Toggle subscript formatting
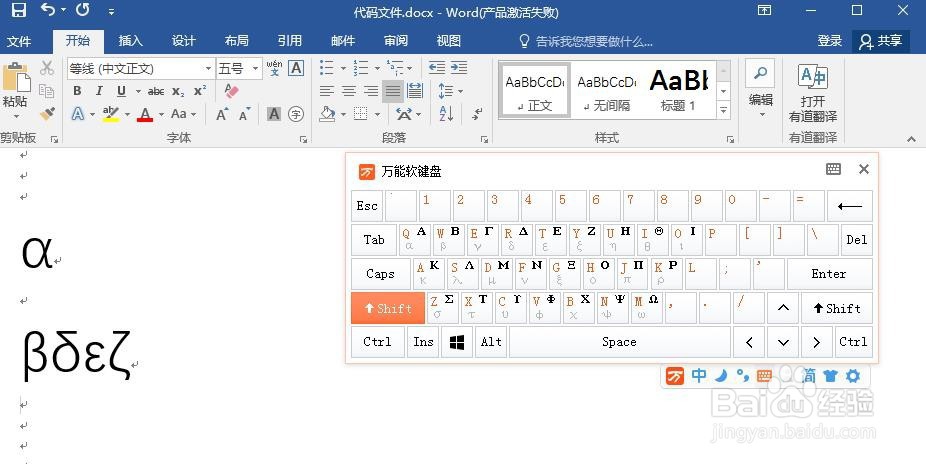 pos(178,91)
